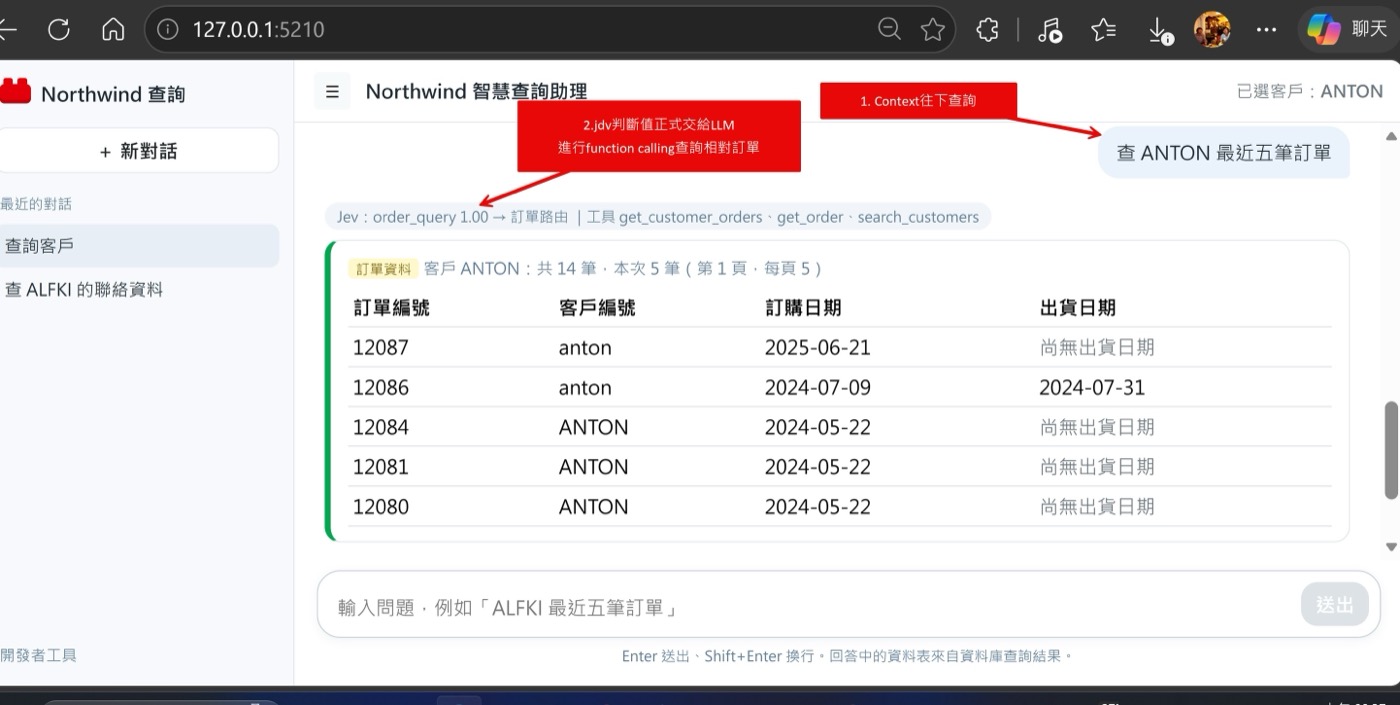Start a new chat with 新對話
This screenshot has height=705, width=1400.
pyautogui.click(x=139, y=151)
